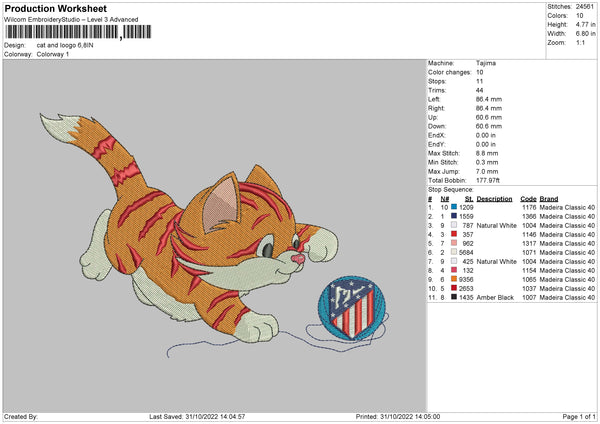
Task: Click the white swatch beside 787 stitches
Action: pos(454,225)
